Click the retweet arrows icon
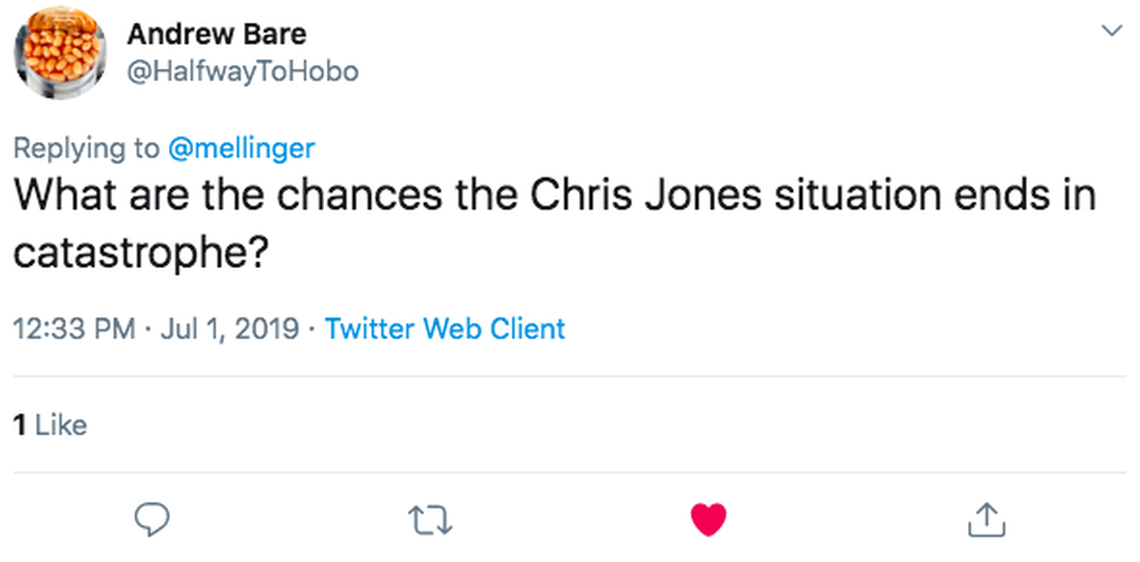The width and height of the screenshot is (1140, 562). [431, 518]
